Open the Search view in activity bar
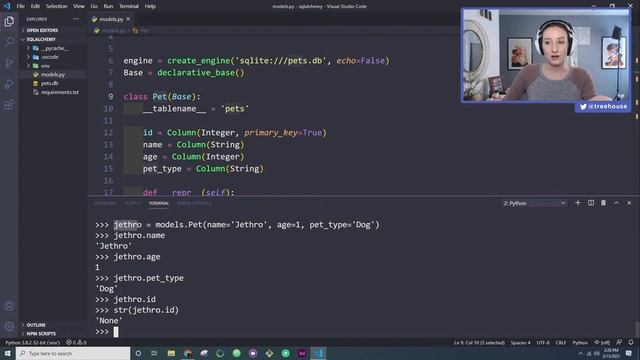Viewport: 640px width, 360px height. pos(9,42)
